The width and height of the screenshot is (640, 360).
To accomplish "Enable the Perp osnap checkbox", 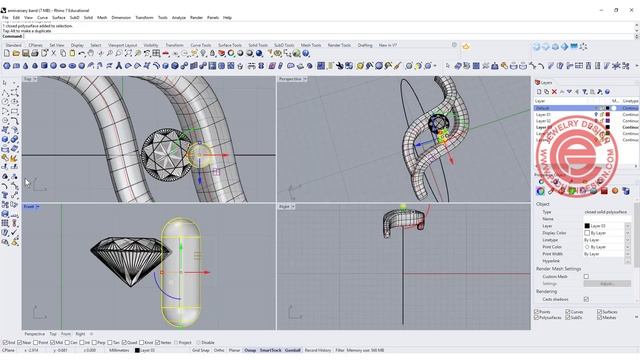I will point(94,343).
